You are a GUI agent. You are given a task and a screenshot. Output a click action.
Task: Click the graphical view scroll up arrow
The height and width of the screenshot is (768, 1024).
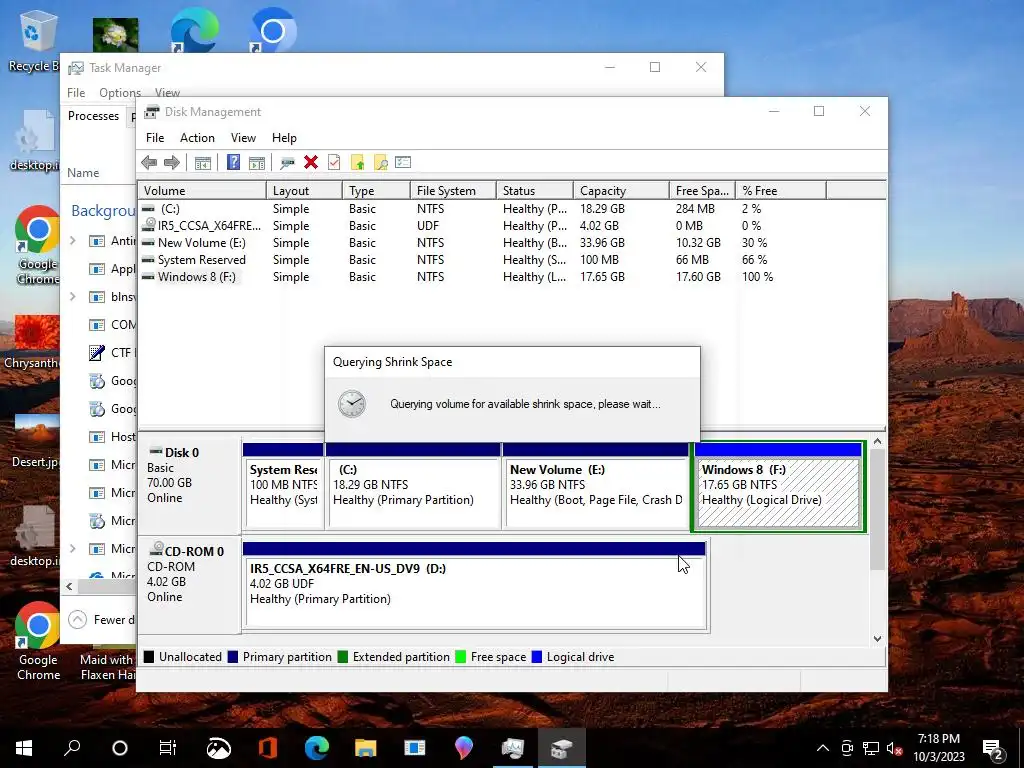(877, 442)
